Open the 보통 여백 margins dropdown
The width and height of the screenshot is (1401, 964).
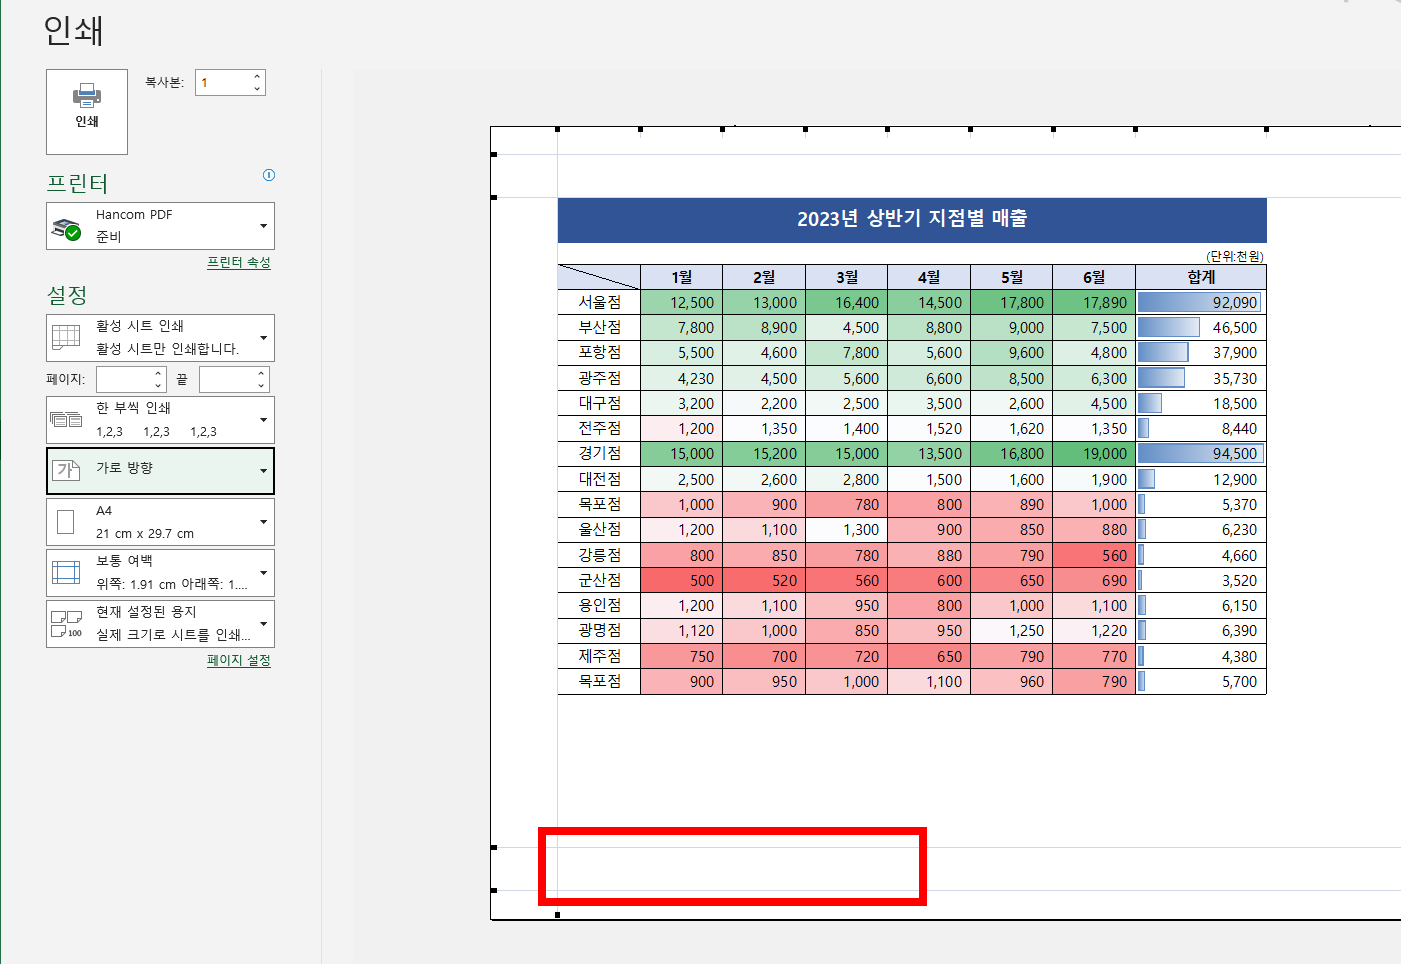160,573
